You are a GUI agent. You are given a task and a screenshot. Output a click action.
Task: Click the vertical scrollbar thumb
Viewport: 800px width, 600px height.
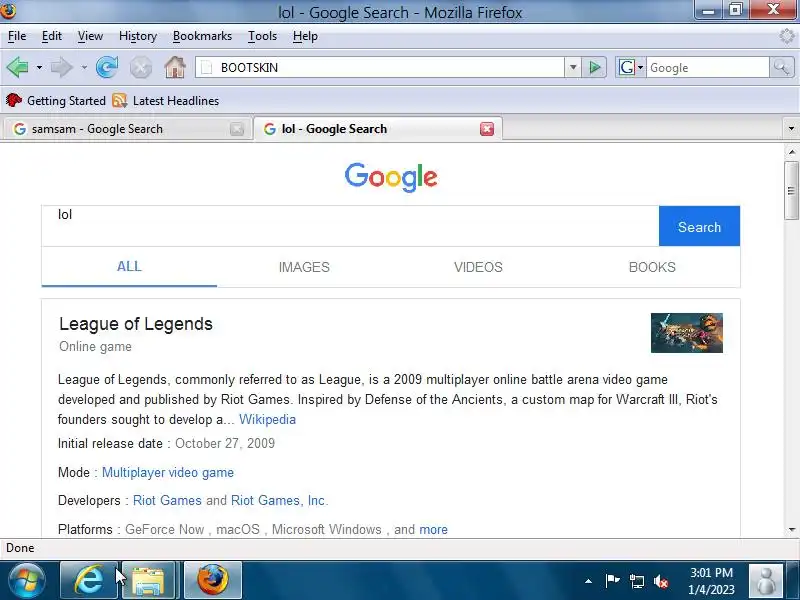coord(791,190)
